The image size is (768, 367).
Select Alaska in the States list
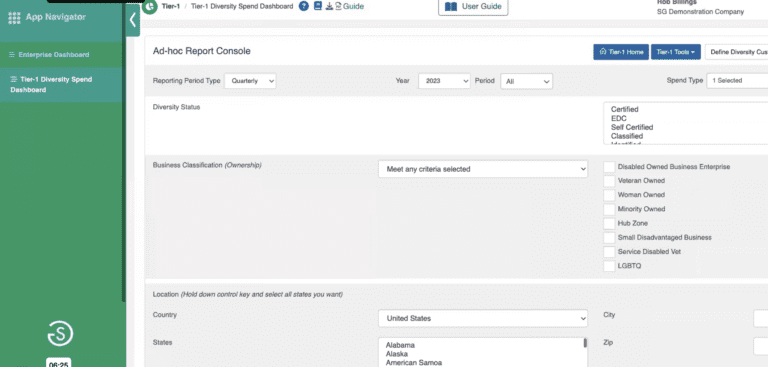click(397, 354)
